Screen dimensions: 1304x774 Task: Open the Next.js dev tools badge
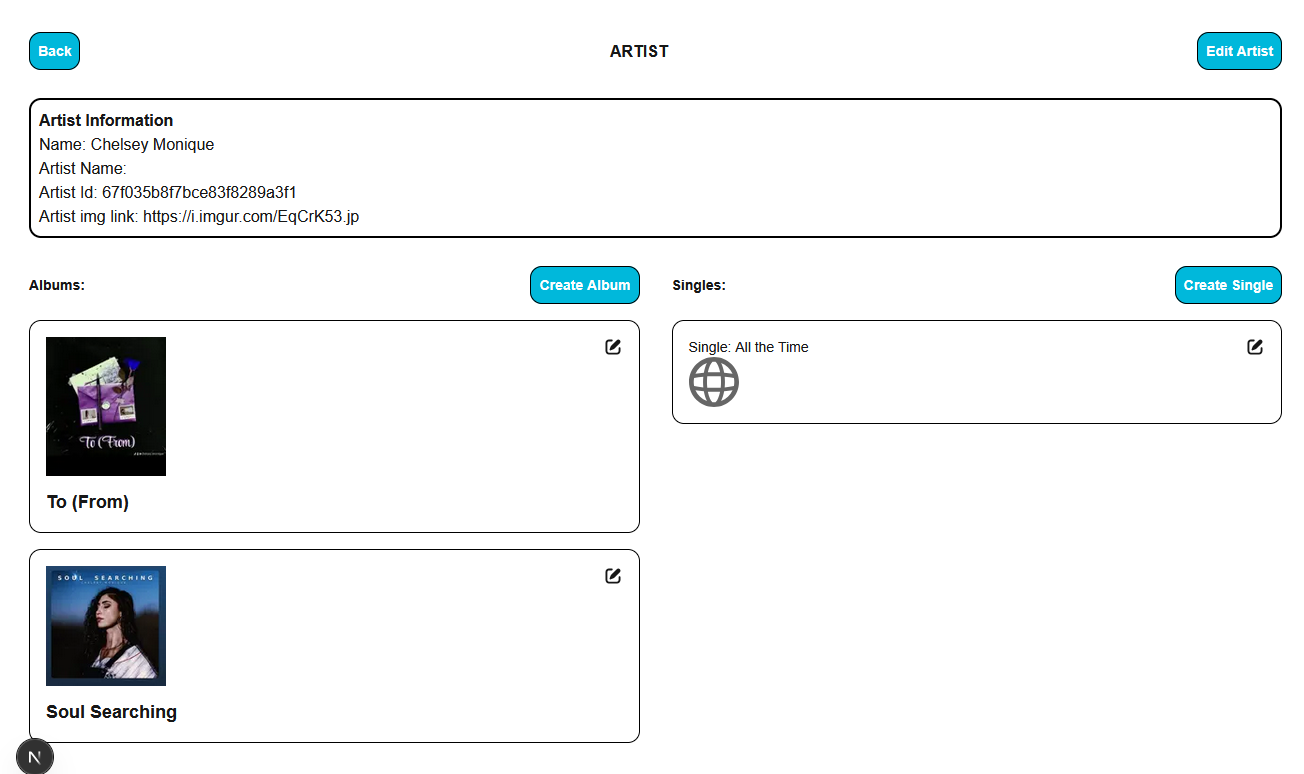(35, 756)
